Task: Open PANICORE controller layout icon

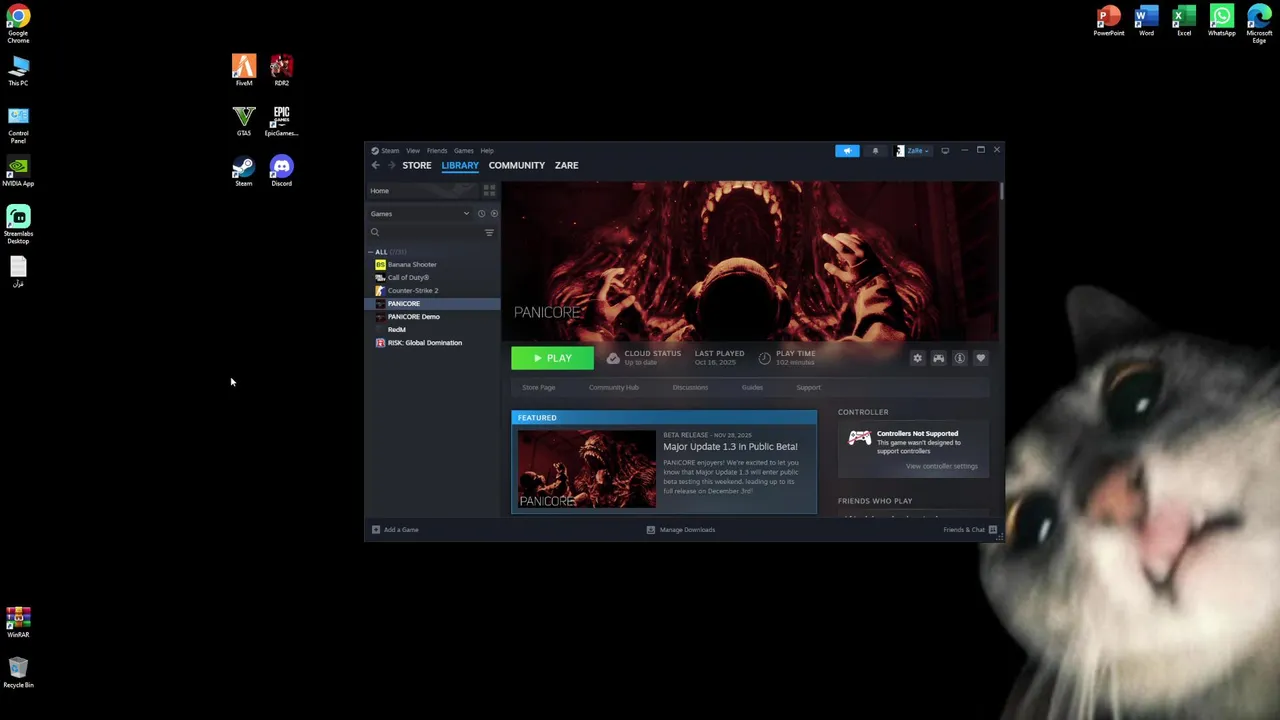Action: coord(938,358)
